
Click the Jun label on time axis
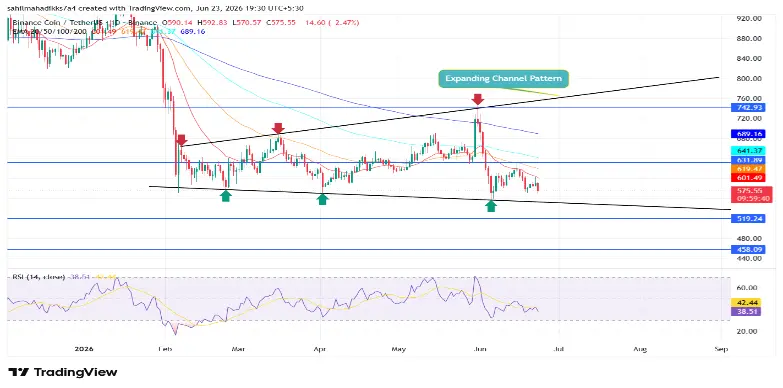[479, 349]
